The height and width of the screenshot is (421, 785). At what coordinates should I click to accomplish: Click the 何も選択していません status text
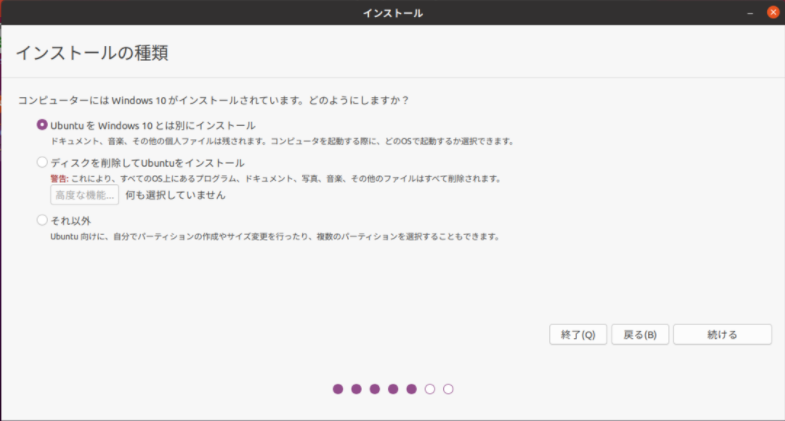[x=175, y=195]
